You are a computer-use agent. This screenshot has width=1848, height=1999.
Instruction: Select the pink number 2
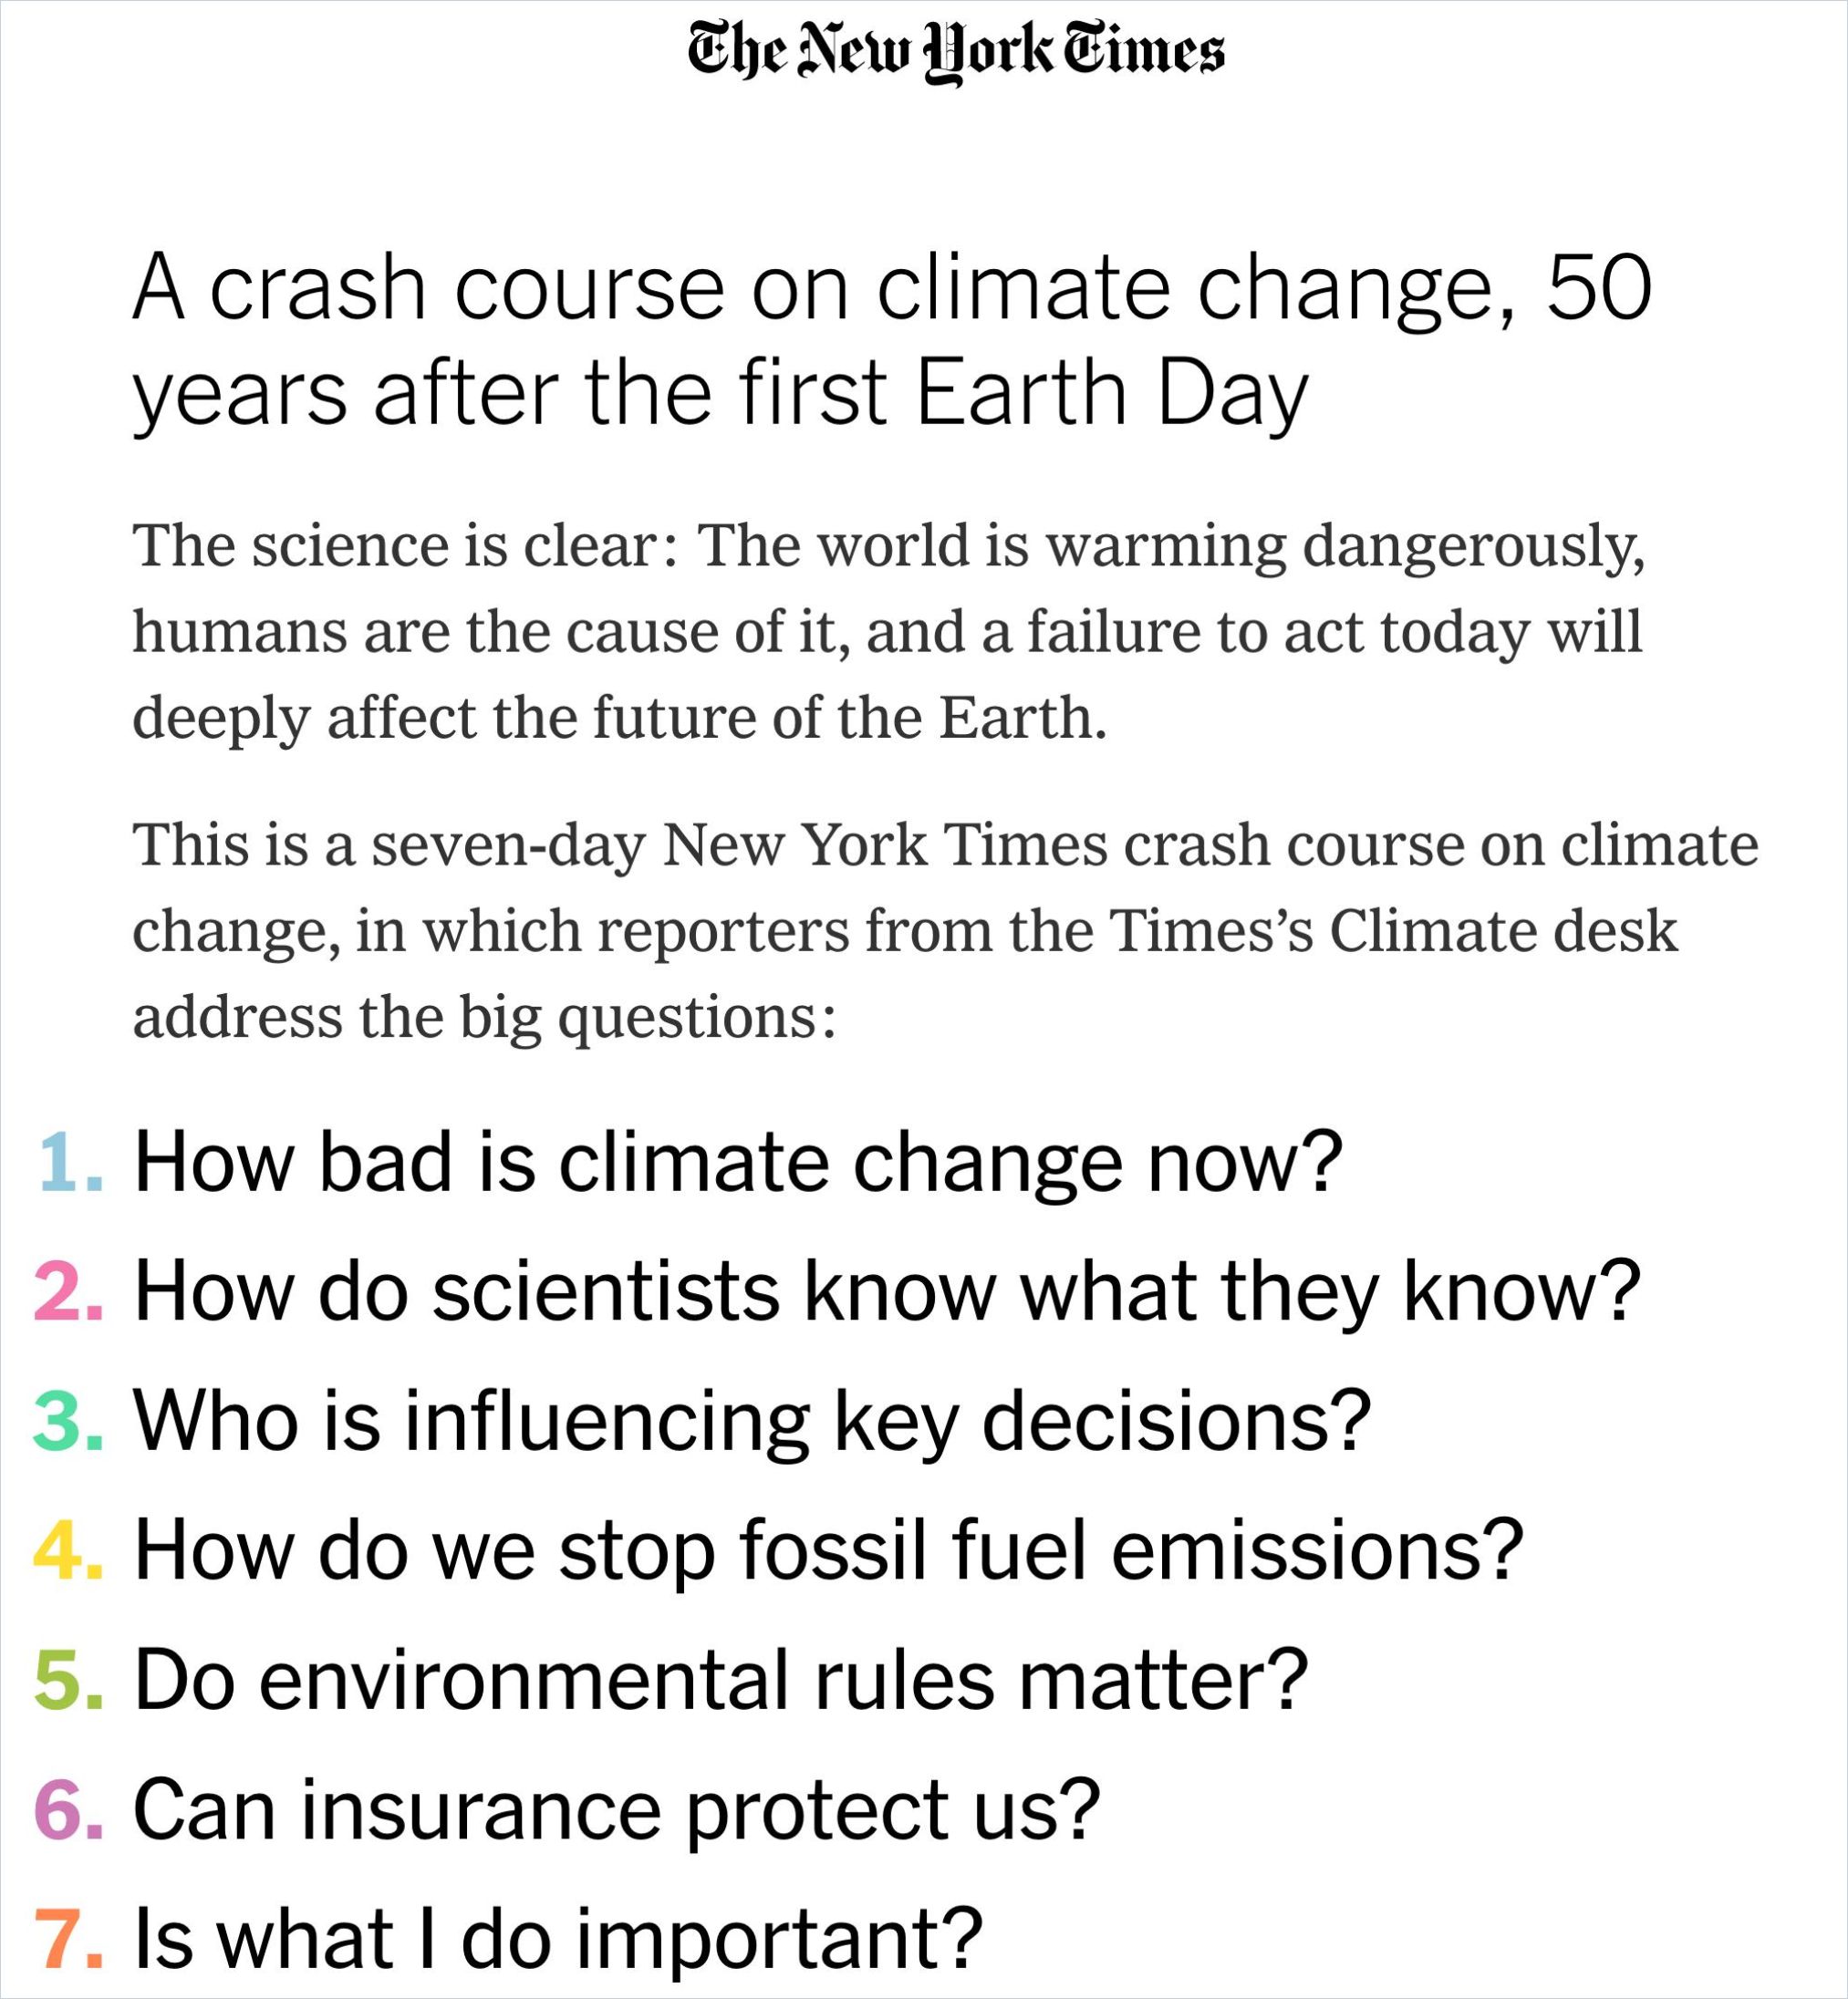(68, 1291)
